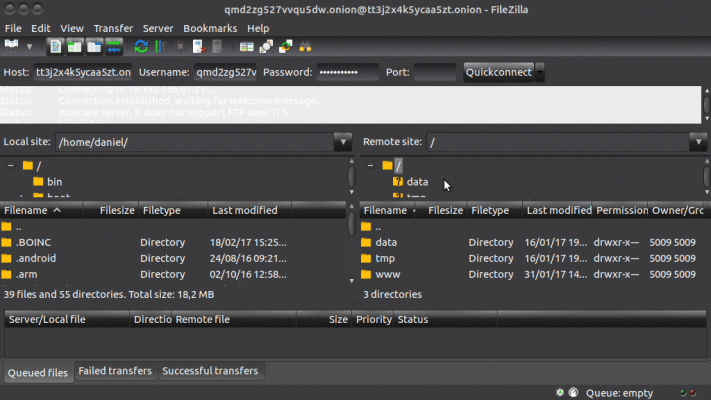Toggle synchronized browsing icon
This screenshot has width=711, height=400.
click(x=286, y=46)
